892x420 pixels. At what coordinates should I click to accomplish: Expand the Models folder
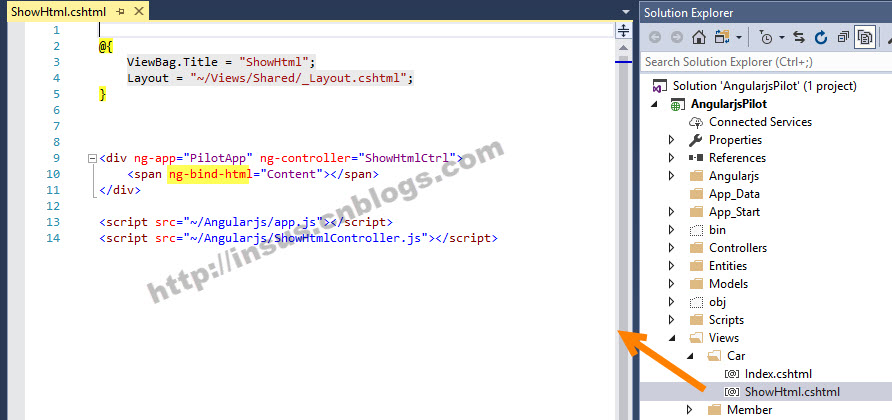pyautogui.click(x=671, y=283)
